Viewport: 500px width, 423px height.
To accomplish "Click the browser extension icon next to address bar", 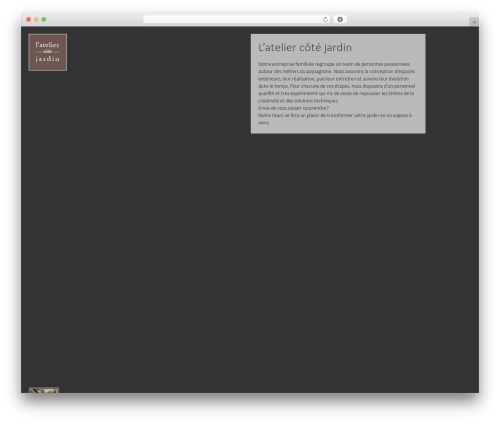I will 340,20.
